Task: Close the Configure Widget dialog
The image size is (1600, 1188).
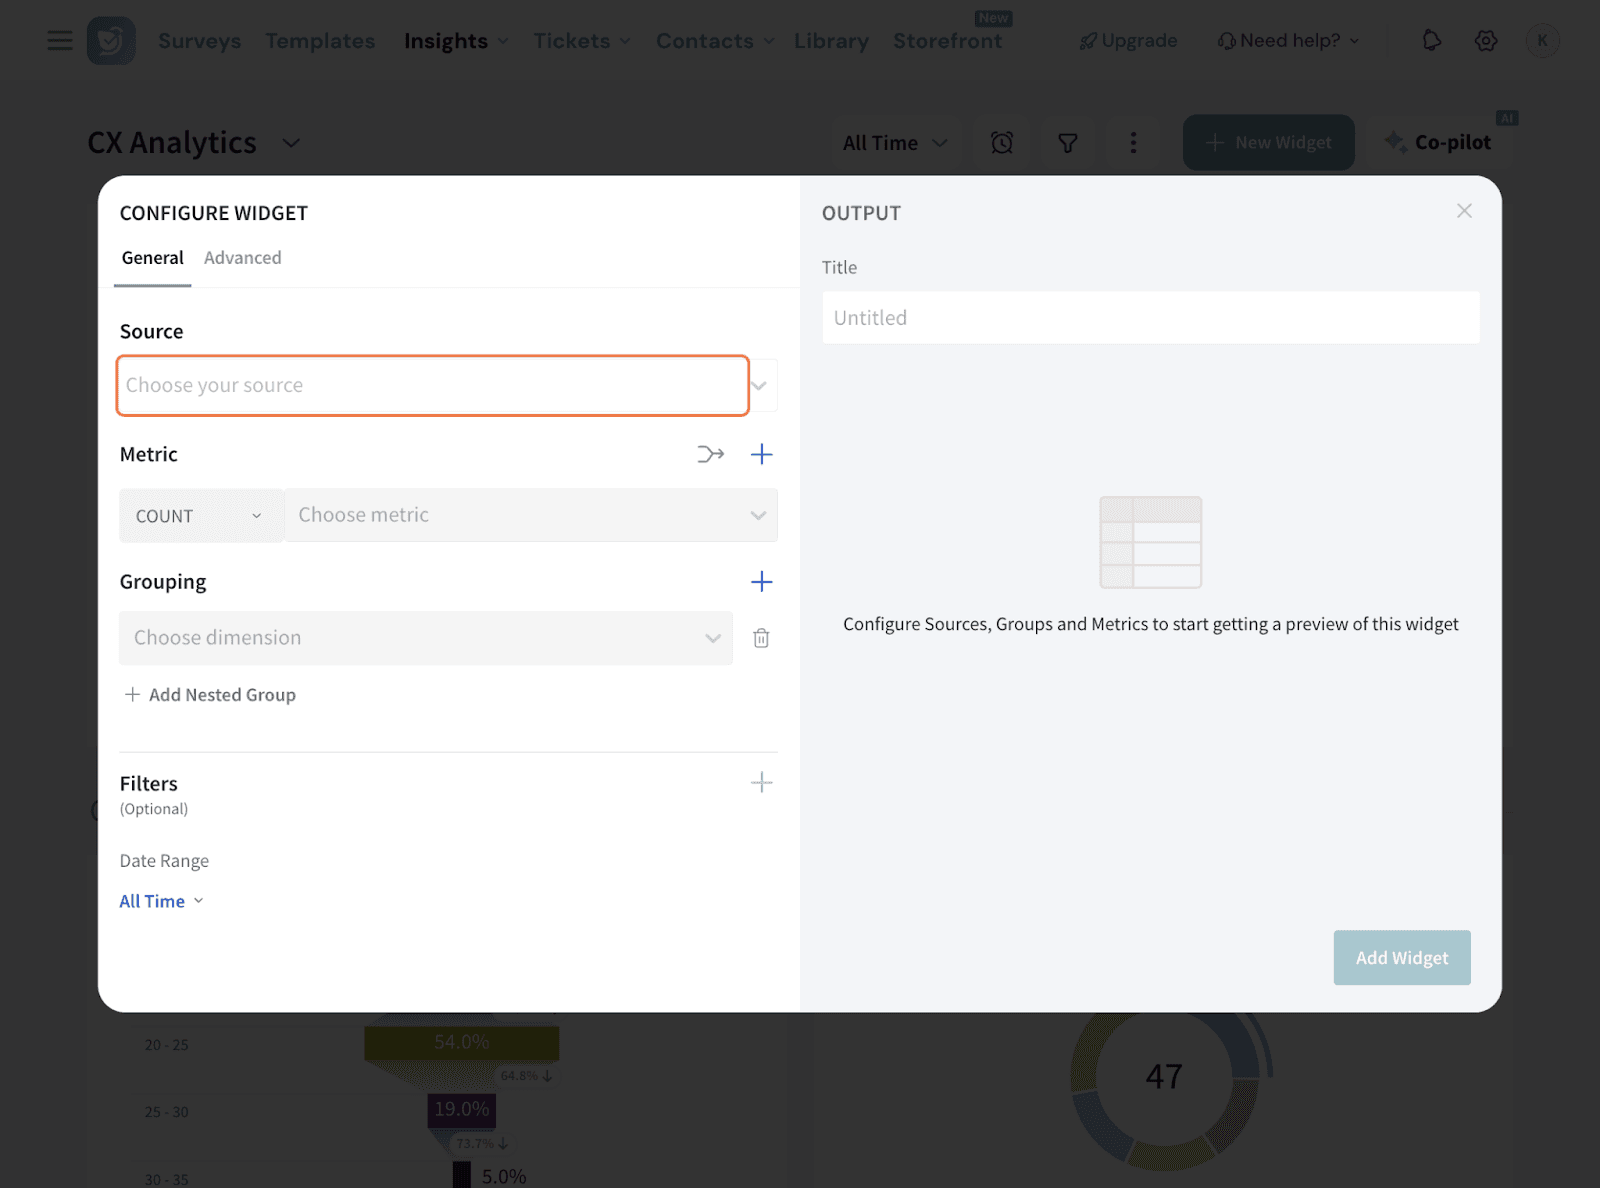Action: coord(1464,211)
